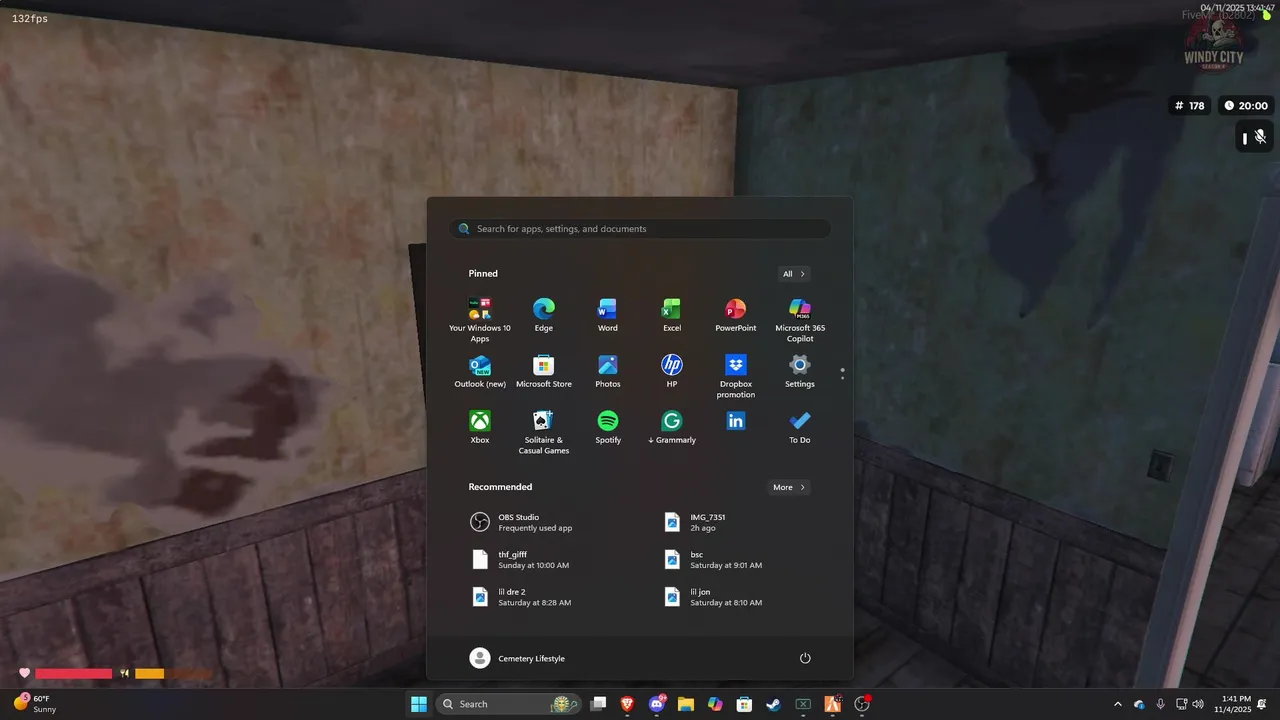Click the Power button in Start menu
Viewport: 1280px width, 720px height.
click(805, 658)
